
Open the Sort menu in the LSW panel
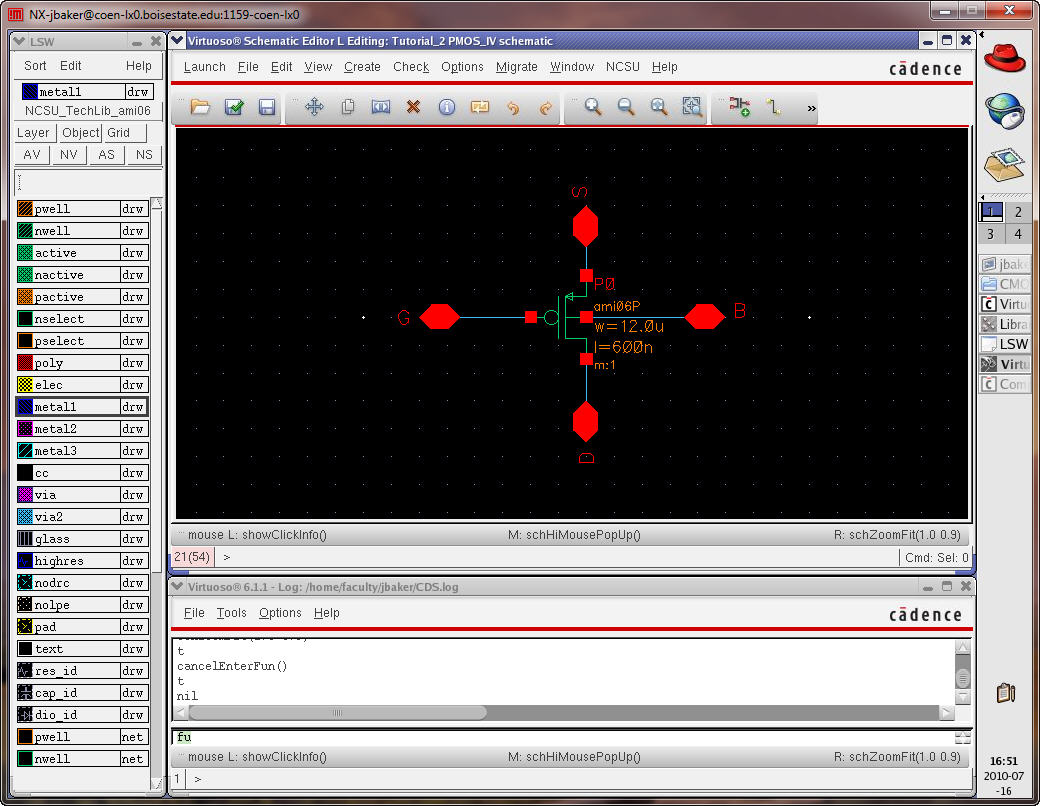pos(35,66)
